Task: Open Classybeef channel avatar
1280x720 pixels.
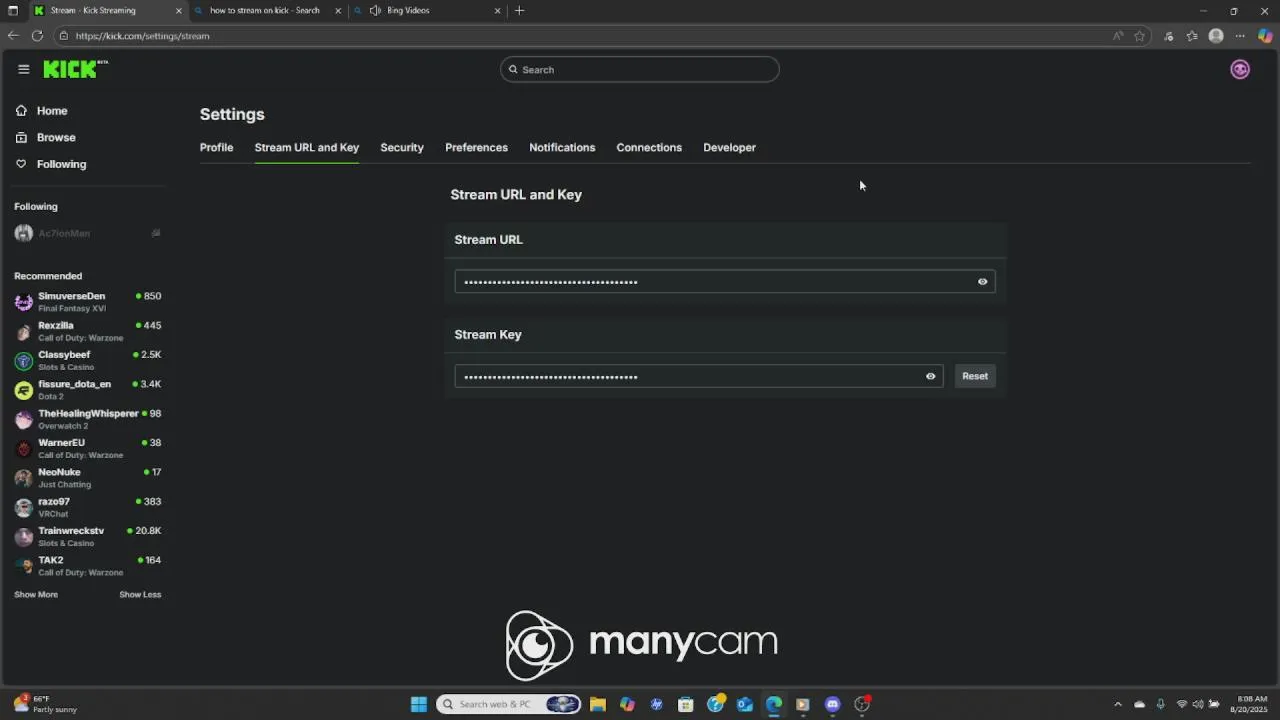Action: coord(24,361)
